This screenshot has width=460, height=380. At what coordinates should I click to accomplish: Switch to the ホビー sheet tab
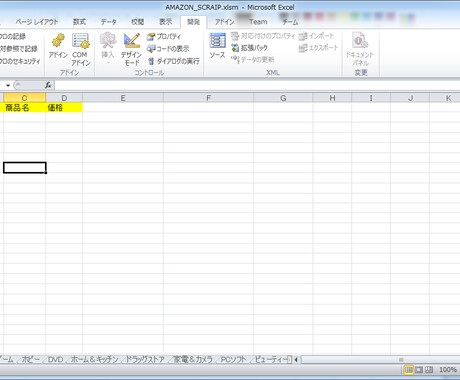(30, 360)
